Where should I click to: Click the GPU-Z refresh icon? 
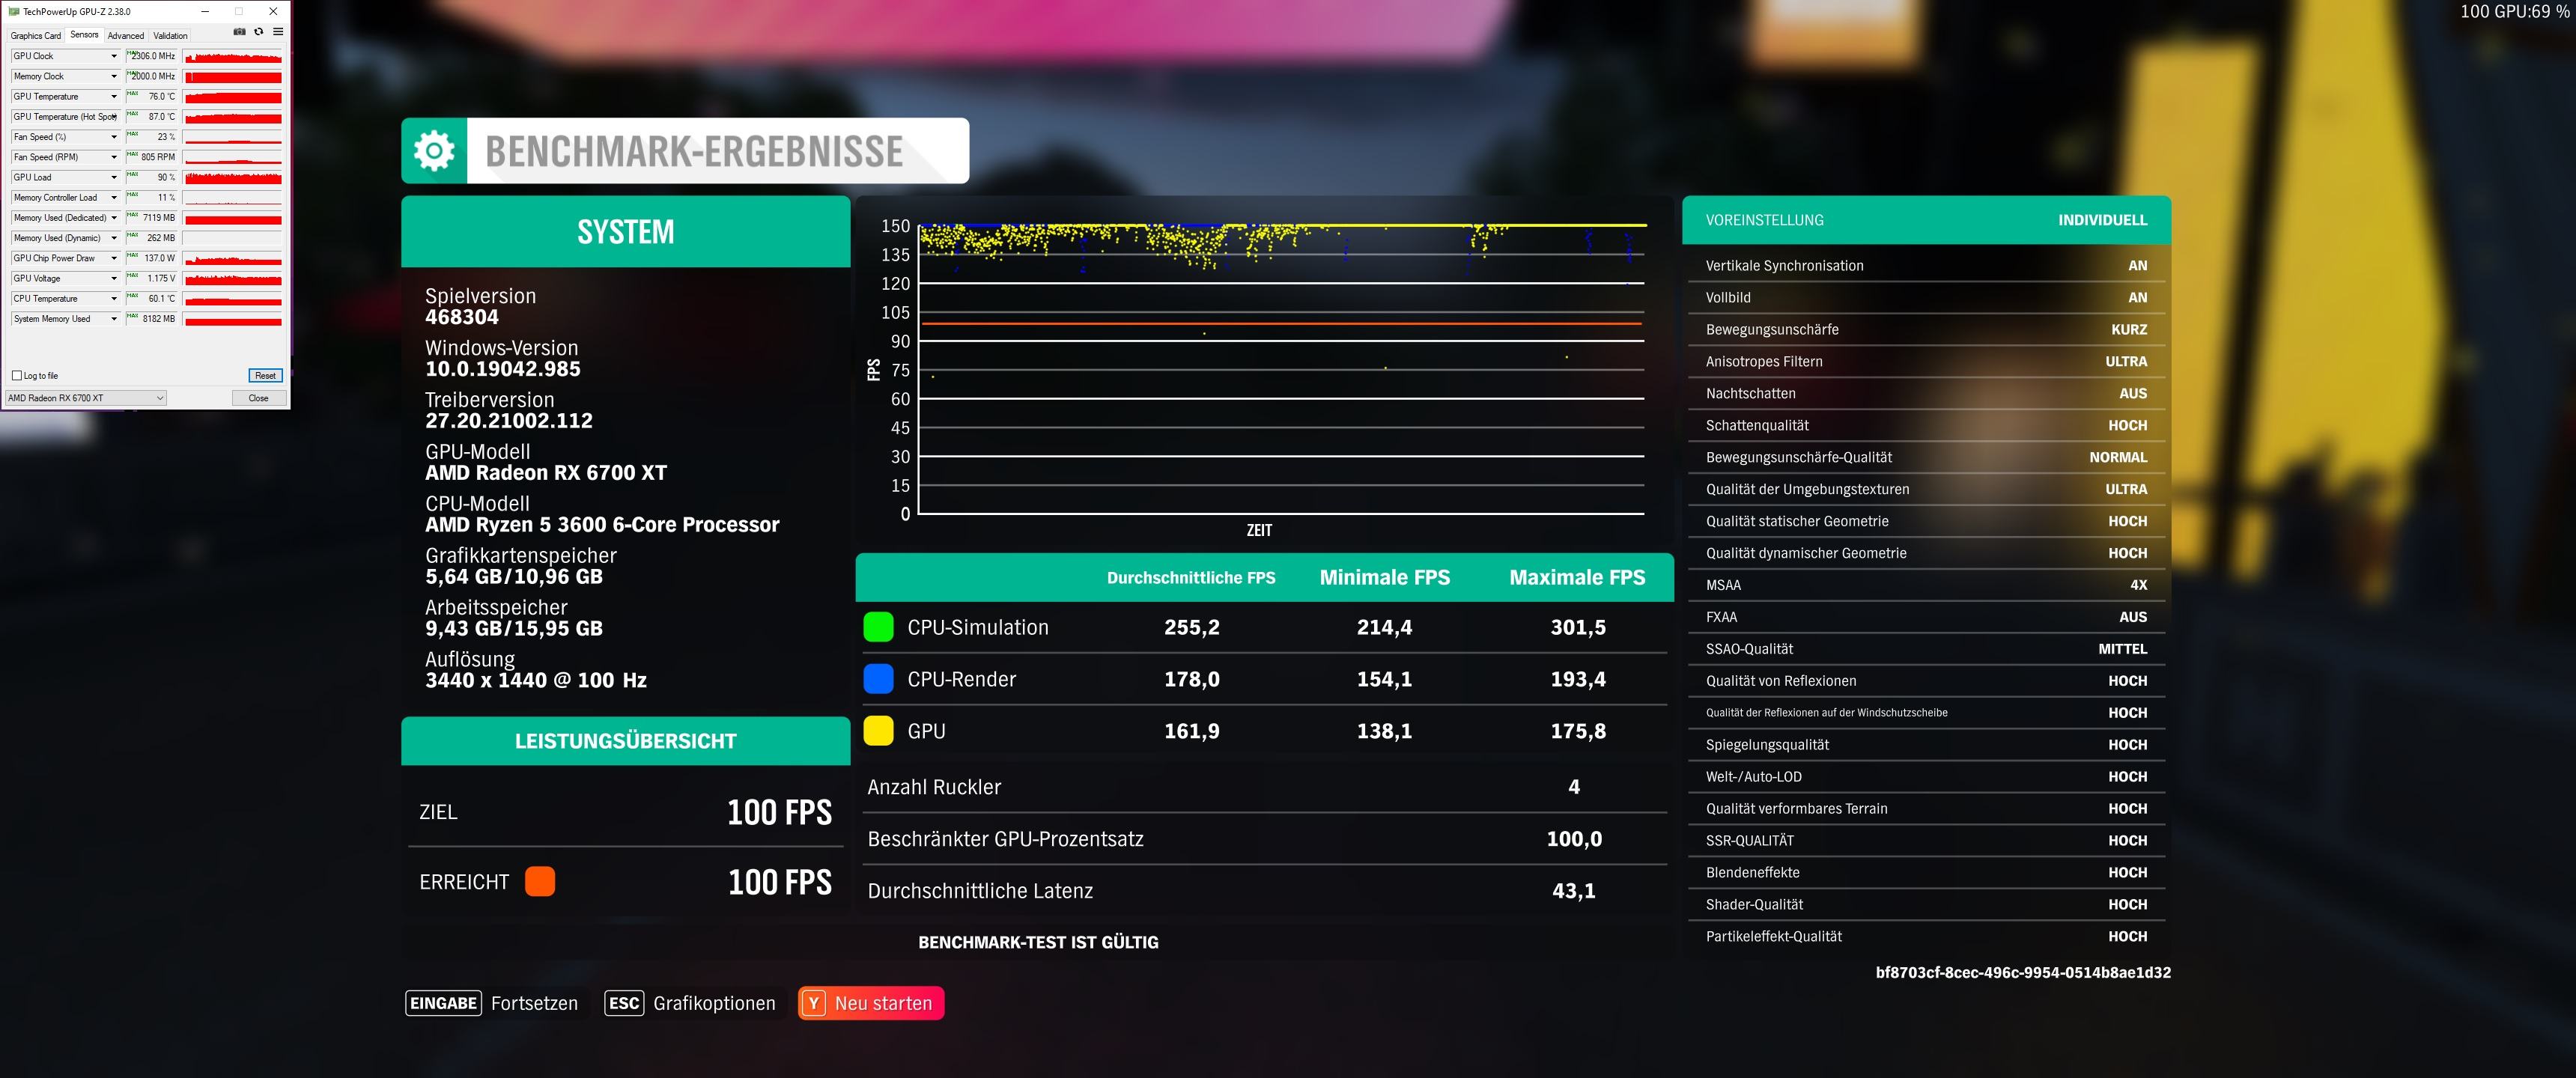pyautogui.click(x=258, y=32)
